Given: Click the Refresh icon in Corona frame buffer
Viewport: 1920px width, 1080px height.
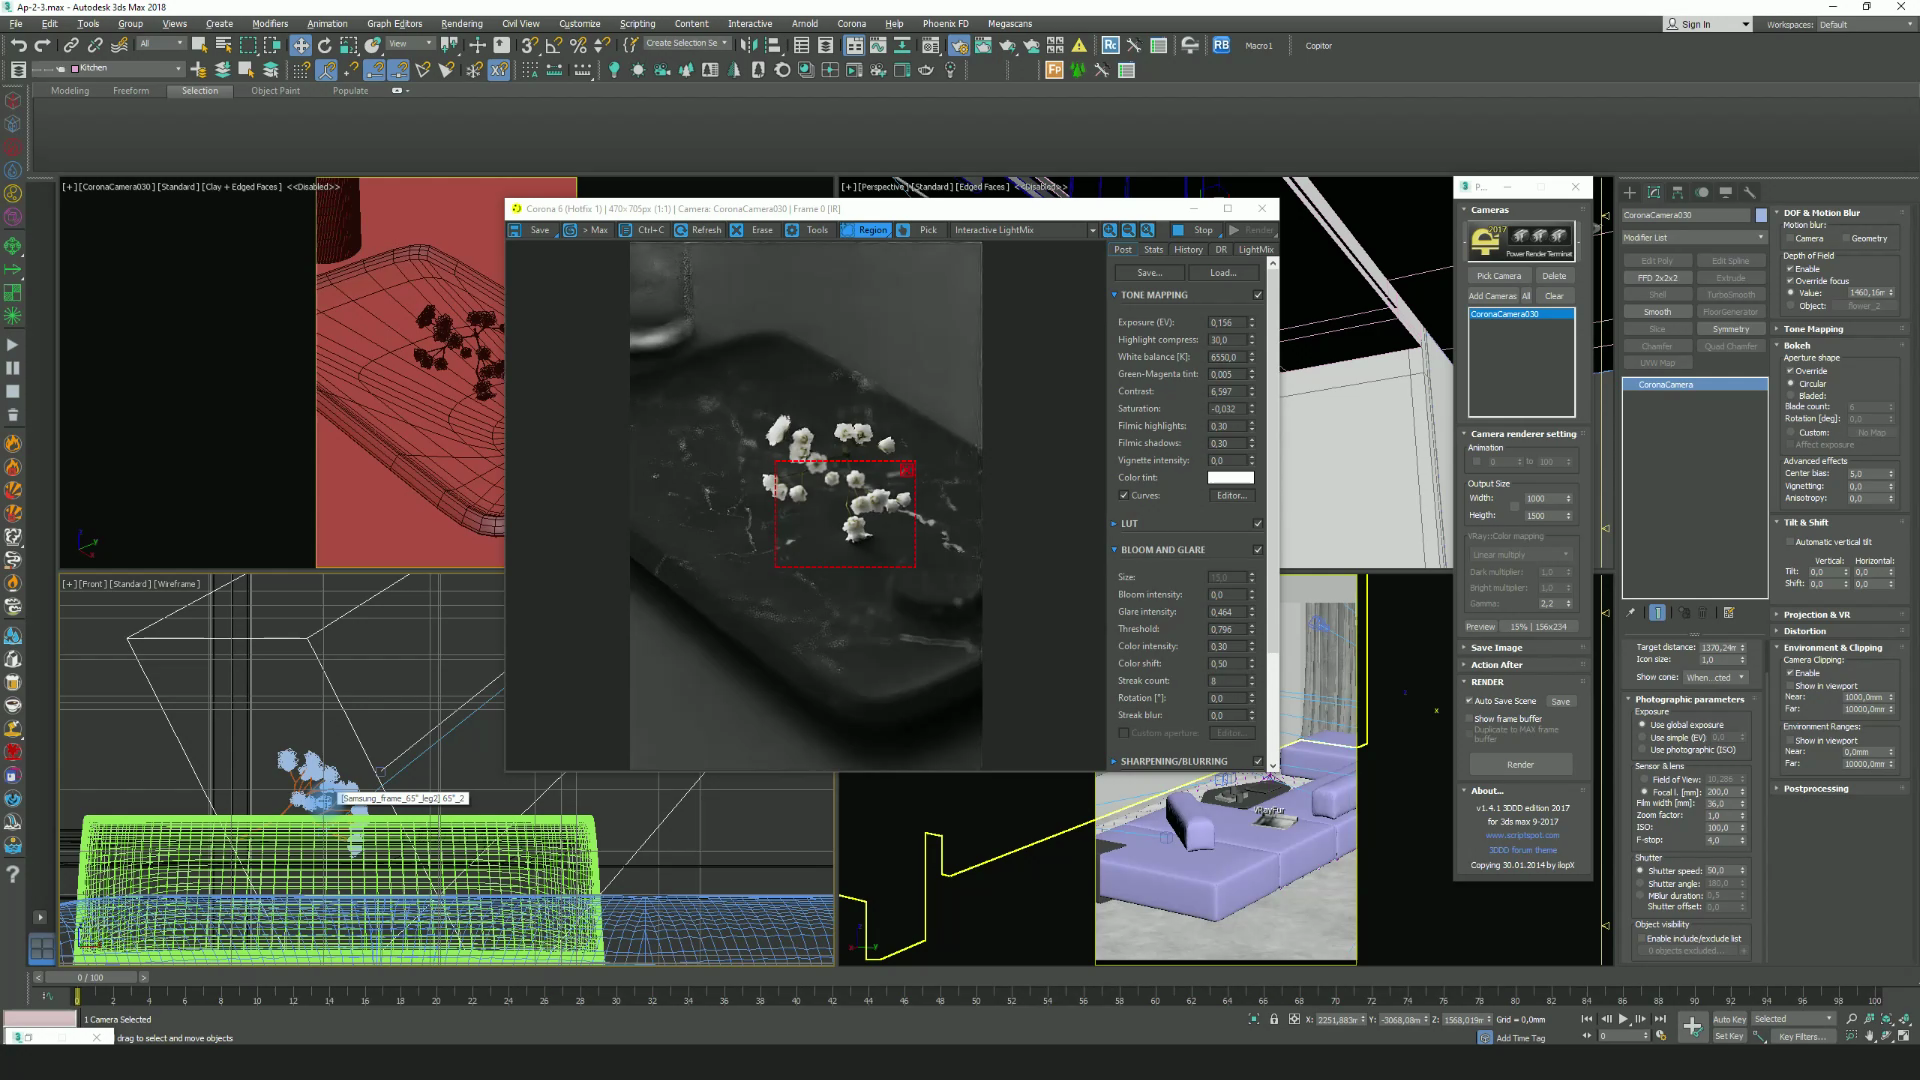Looking at the screenshot, I should [x=681, y=230].
